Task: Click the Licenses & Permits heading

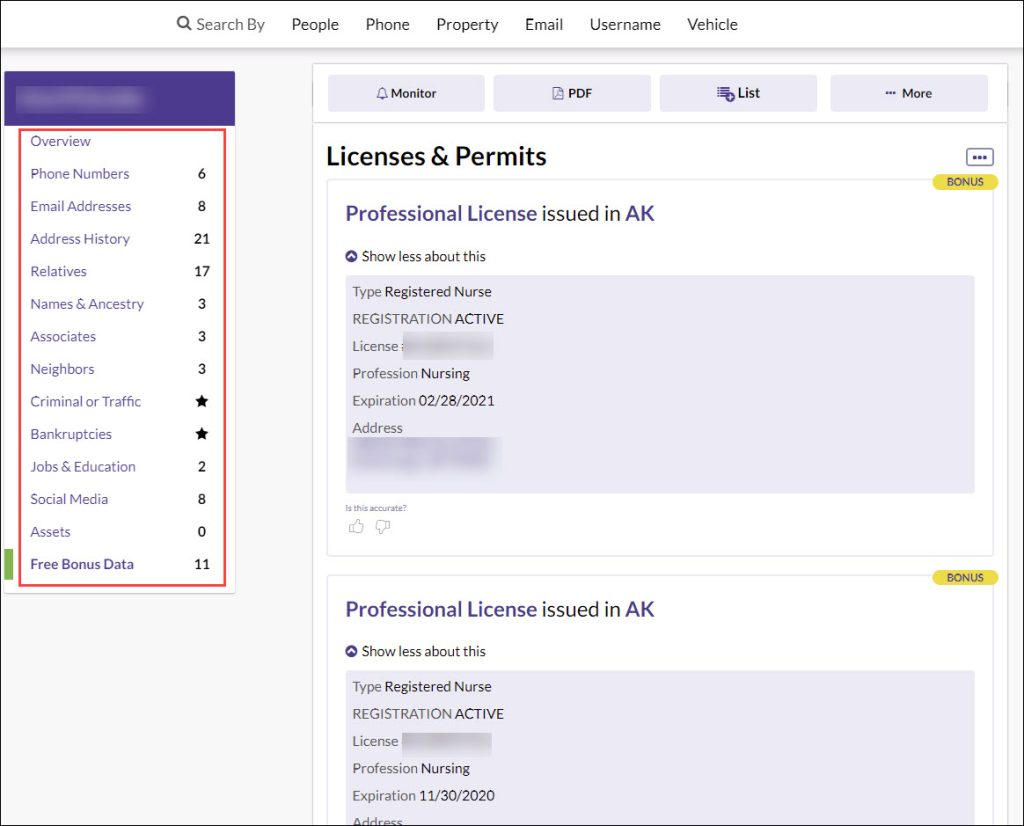Action: (x=436, y=157)
